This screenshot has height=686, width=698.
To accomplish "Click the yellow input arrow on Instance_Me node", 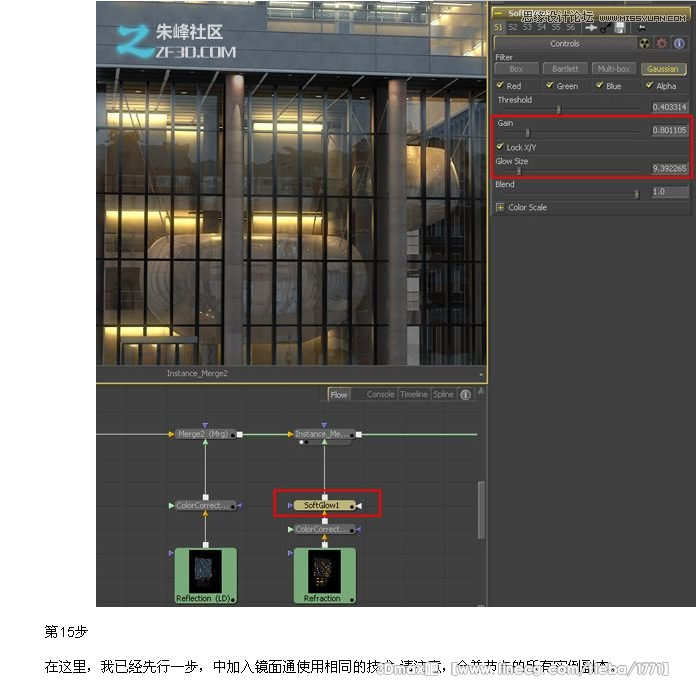I will click(x=290, y=434).
